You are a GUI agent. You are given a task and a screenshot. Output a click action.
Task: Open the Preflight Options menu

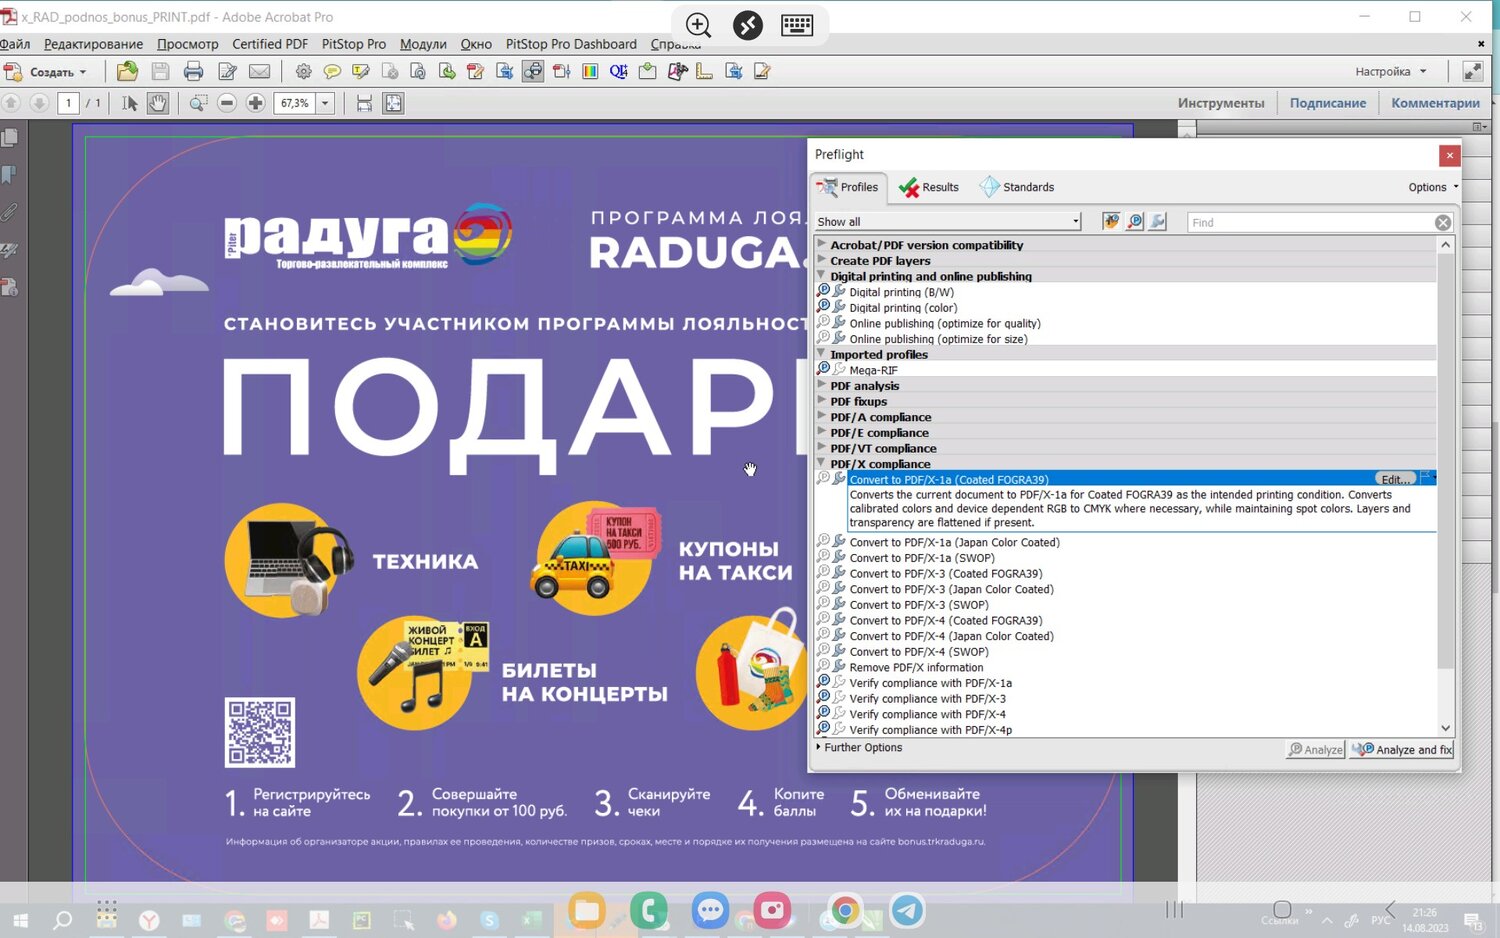pyautogui.click(x=1433, y=187)
